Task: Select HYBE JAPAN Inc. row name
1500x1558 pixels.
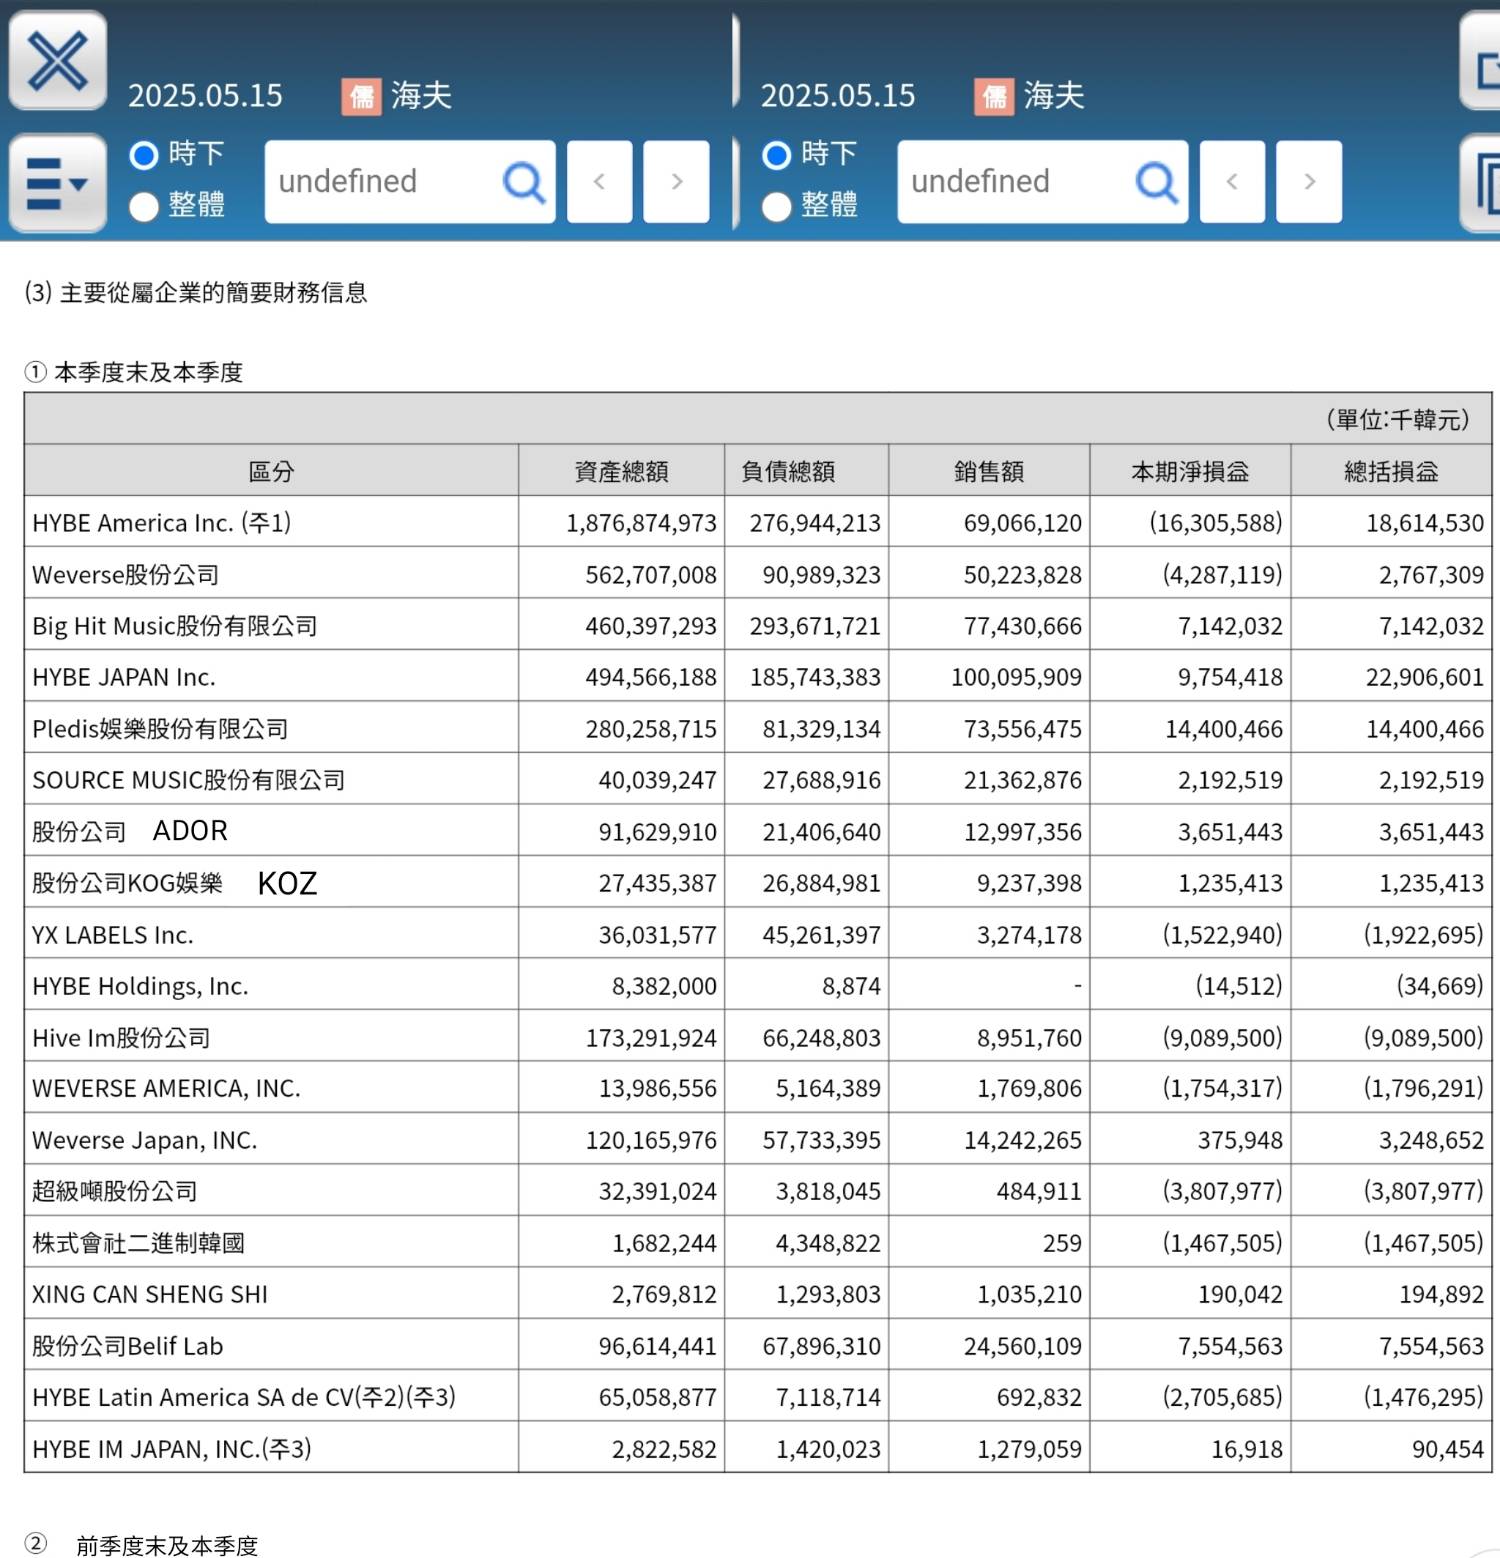Action: click(x=124, y=677)
